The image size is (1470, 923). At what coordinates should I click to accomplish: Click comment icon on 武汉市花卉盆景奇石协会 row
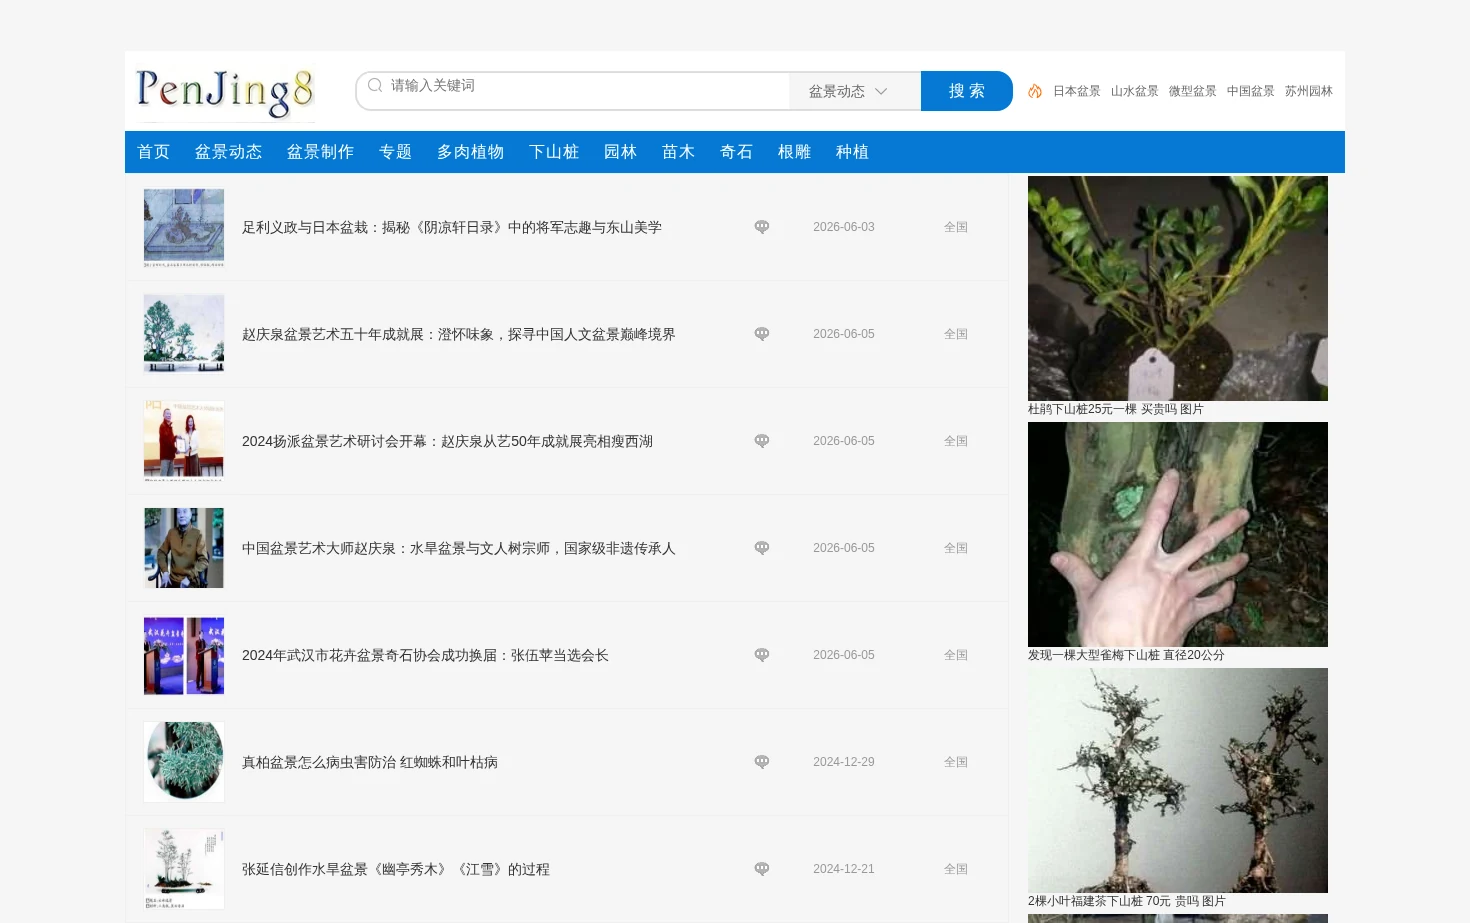pos(762,655)
